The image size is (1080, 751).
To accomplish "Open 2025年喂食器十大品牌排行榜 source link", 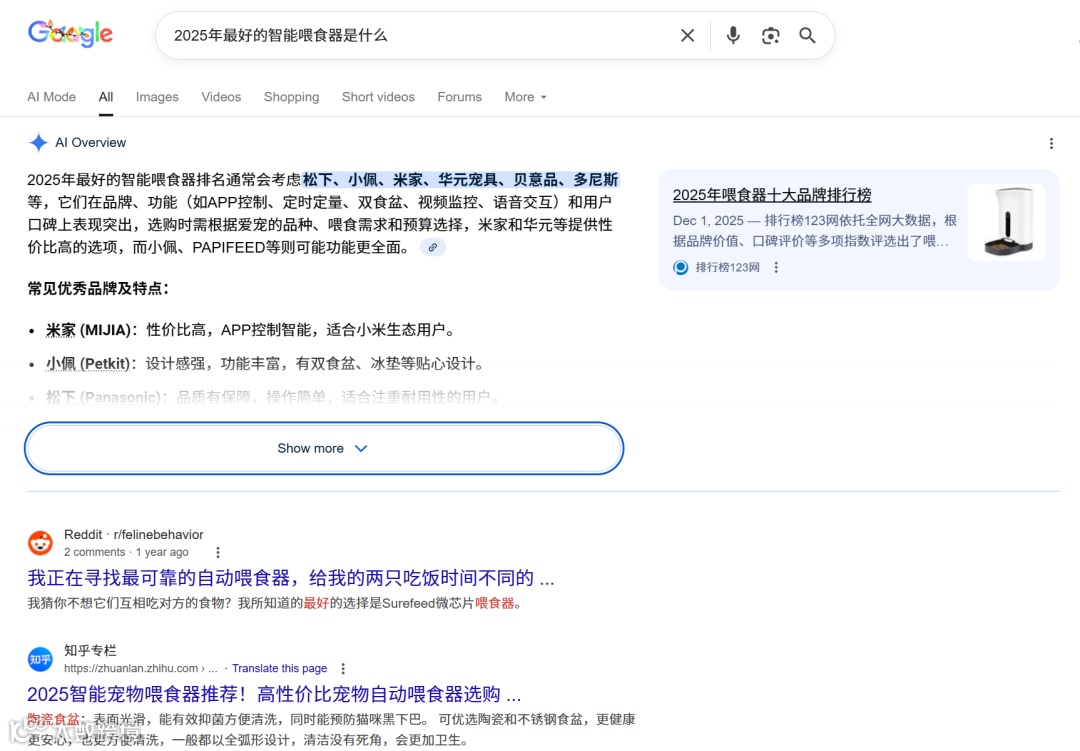I will point(772,195).
